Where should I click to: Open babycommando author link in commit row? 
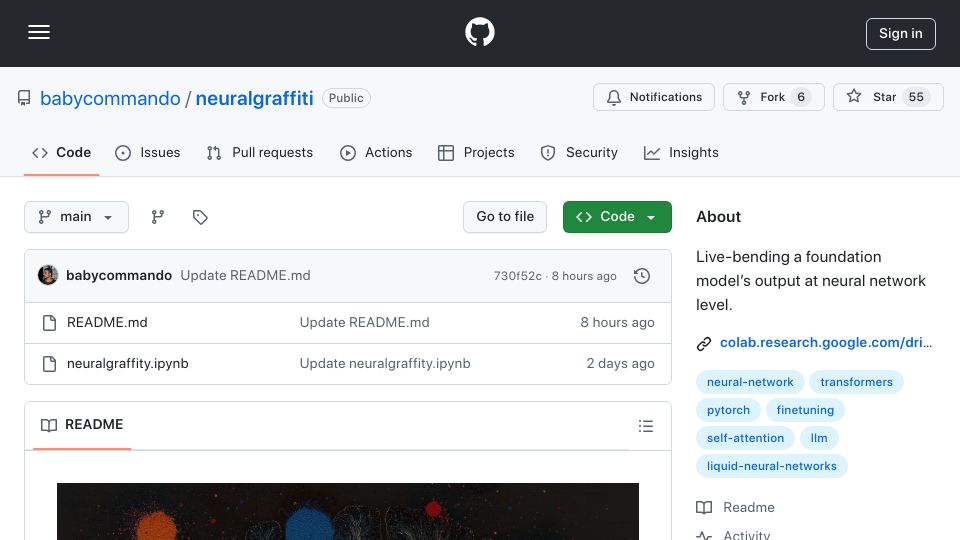tap(119, 276)
